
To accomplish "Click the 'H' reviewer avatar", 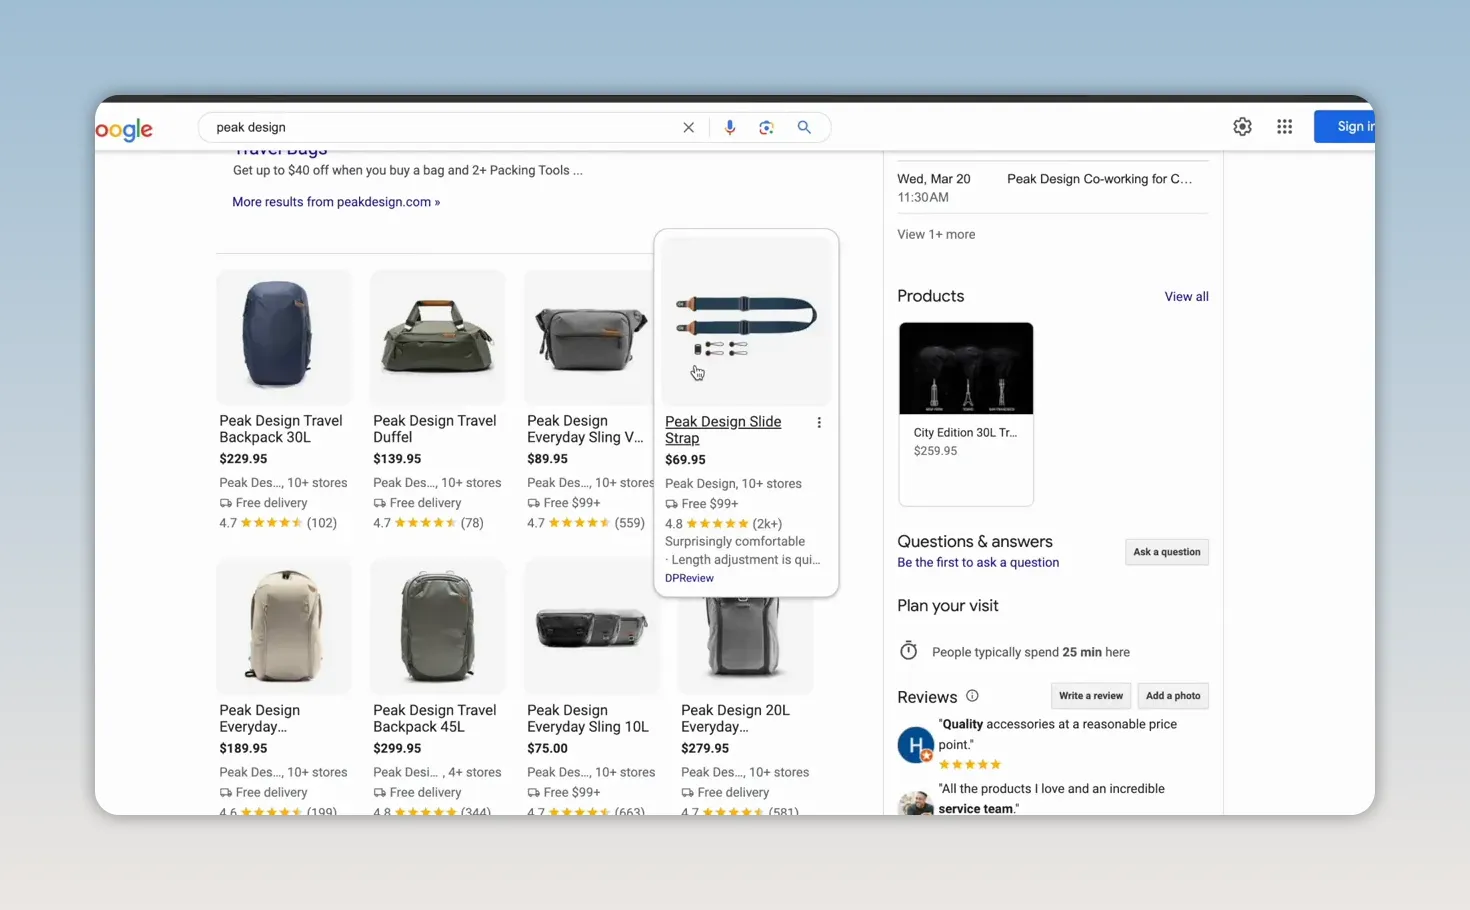I will (915, 745).
